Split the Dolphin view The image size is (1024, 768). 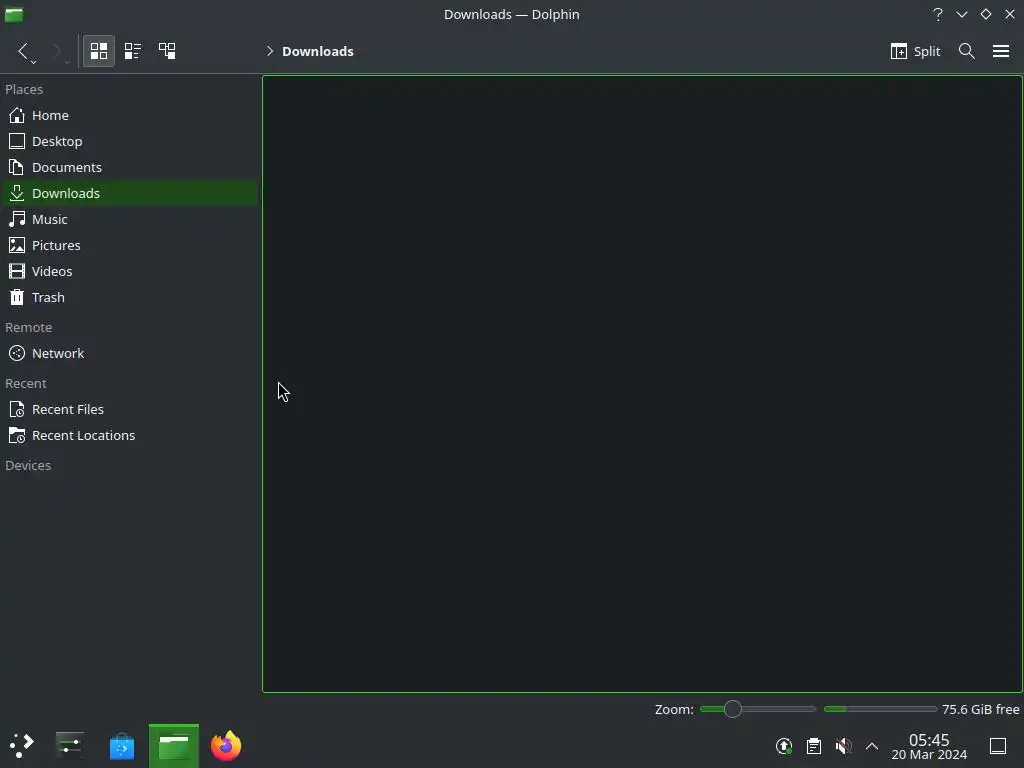coord(915,51)
